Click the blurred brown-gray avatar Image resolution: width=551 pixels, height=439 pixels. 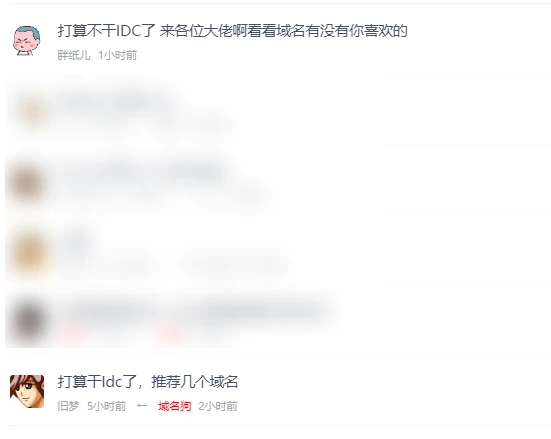pos(28,183)
